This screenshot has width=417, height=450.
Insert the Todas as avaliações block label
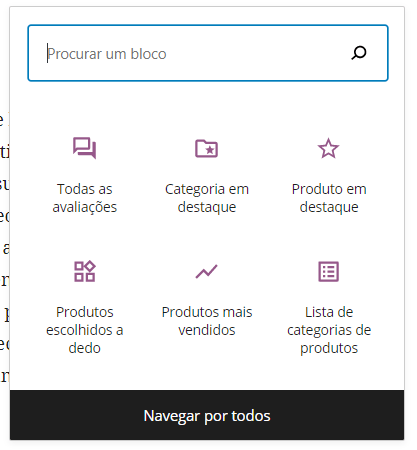click(x=85, y=198)
